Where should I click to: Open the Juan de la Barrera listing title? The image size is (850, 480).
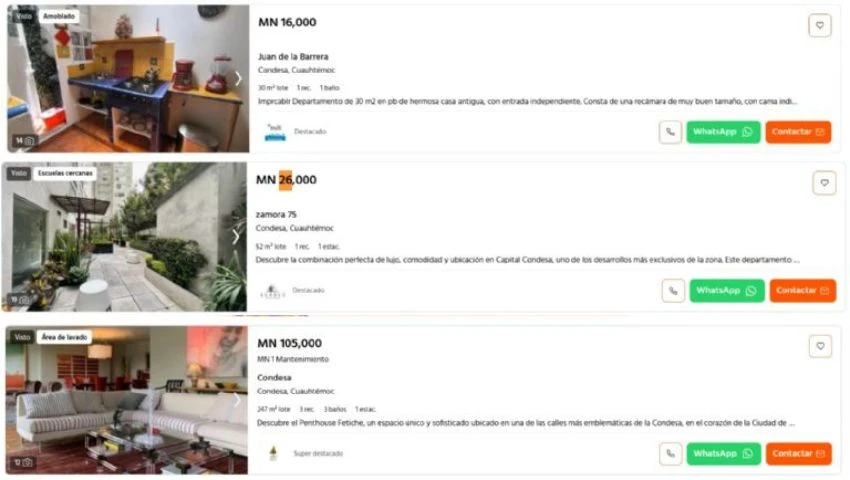point(293,56)
